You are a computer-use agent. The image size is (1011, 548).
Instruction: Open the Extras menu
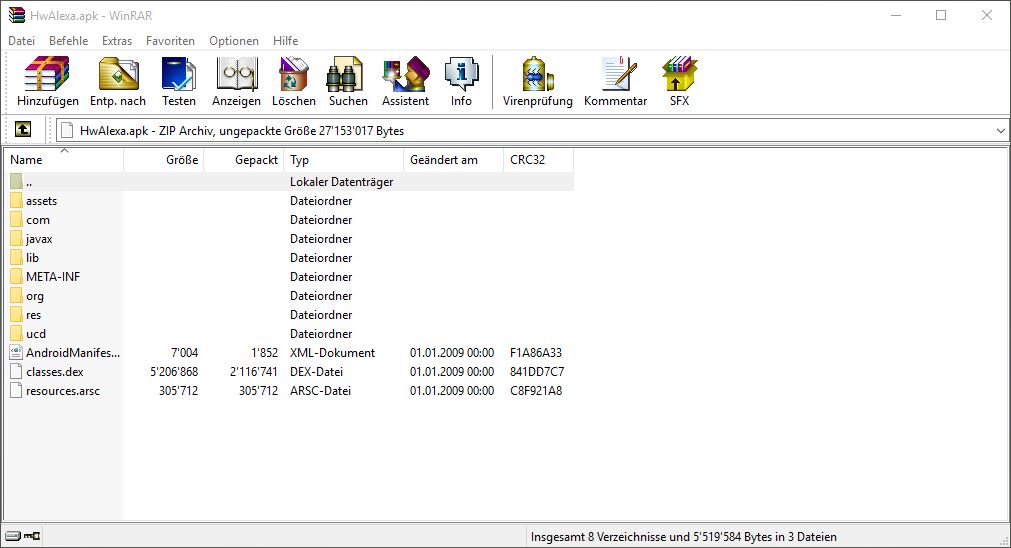coord(117,41)
